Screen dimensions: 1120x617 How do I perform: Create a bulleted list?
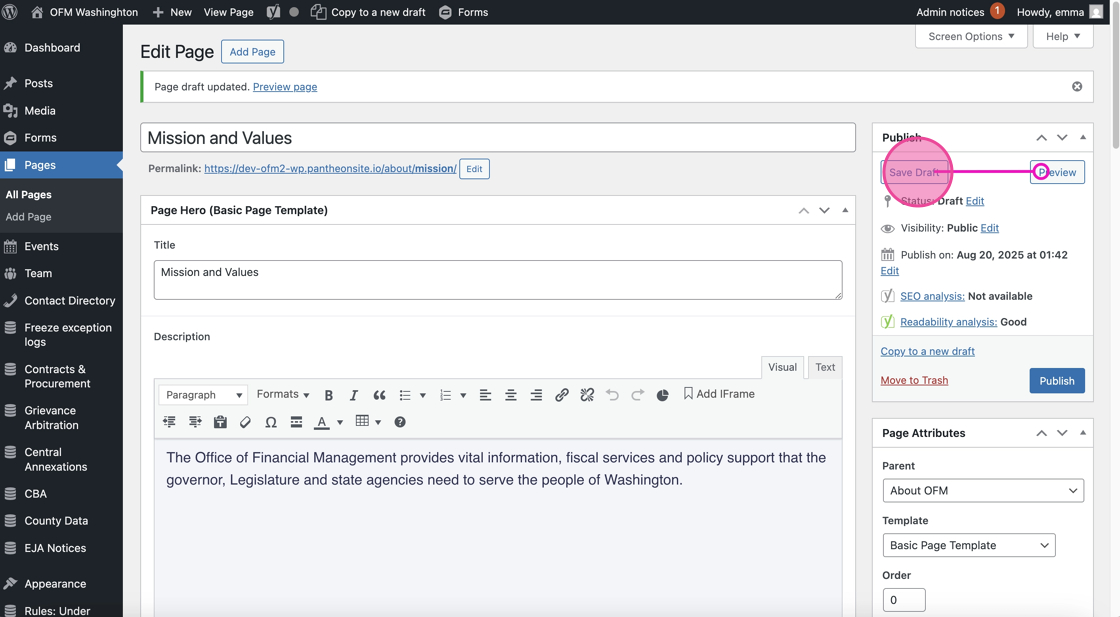coord(405,395)
